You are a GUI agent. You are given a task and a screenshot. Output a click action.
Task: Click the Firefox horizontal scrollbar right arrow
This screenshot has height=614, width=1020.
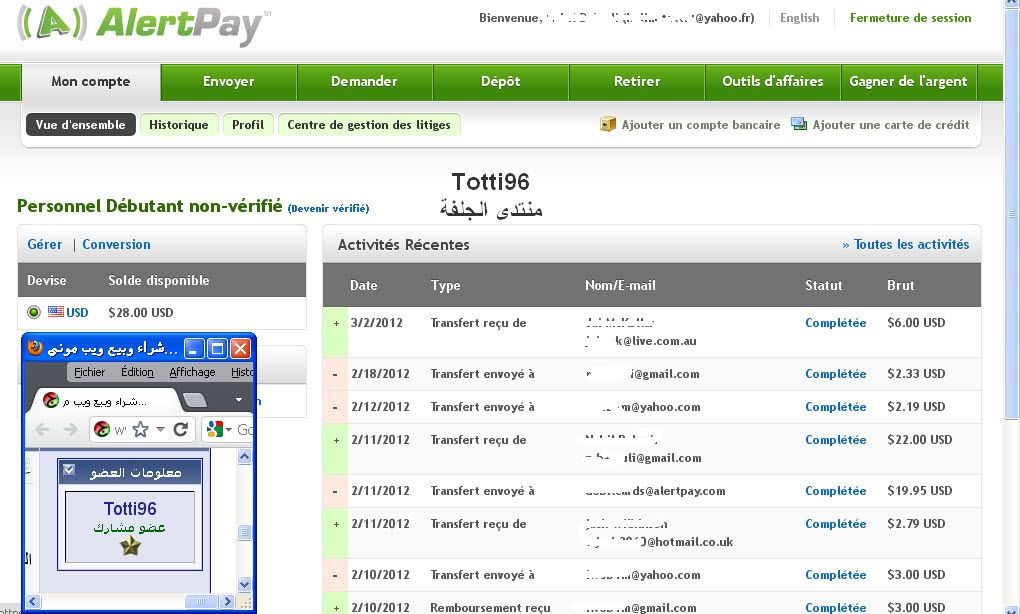click(226, 602)
